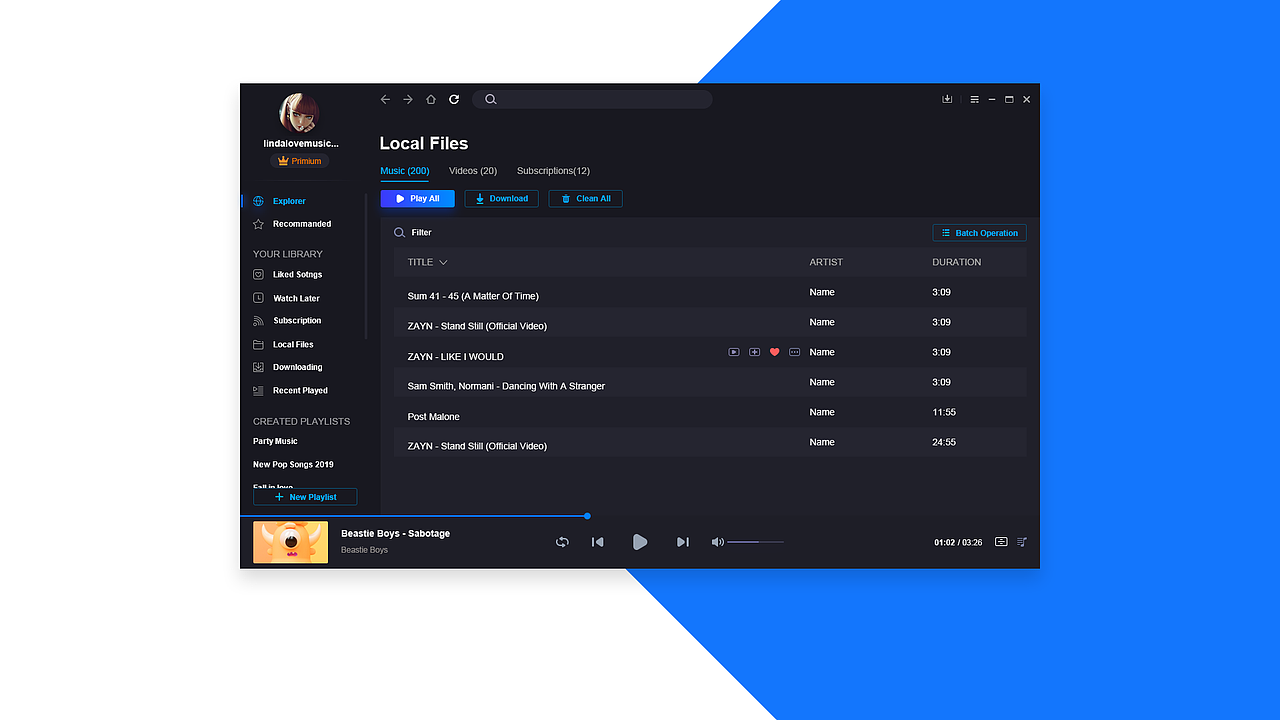Click the Play All button
The width and height of the screenshot is (1280, 720).
pos(417,198)
